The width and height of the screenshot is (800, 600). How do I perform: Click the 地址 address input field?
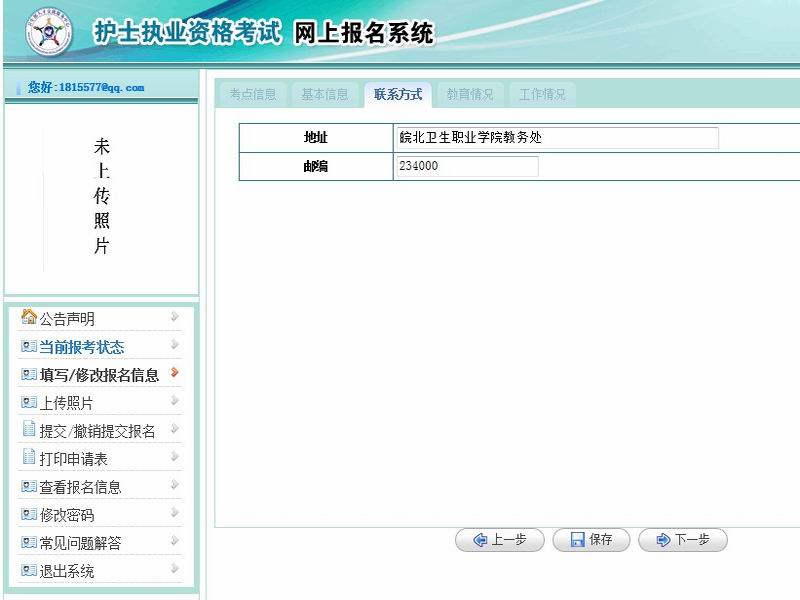coord(556,138)
